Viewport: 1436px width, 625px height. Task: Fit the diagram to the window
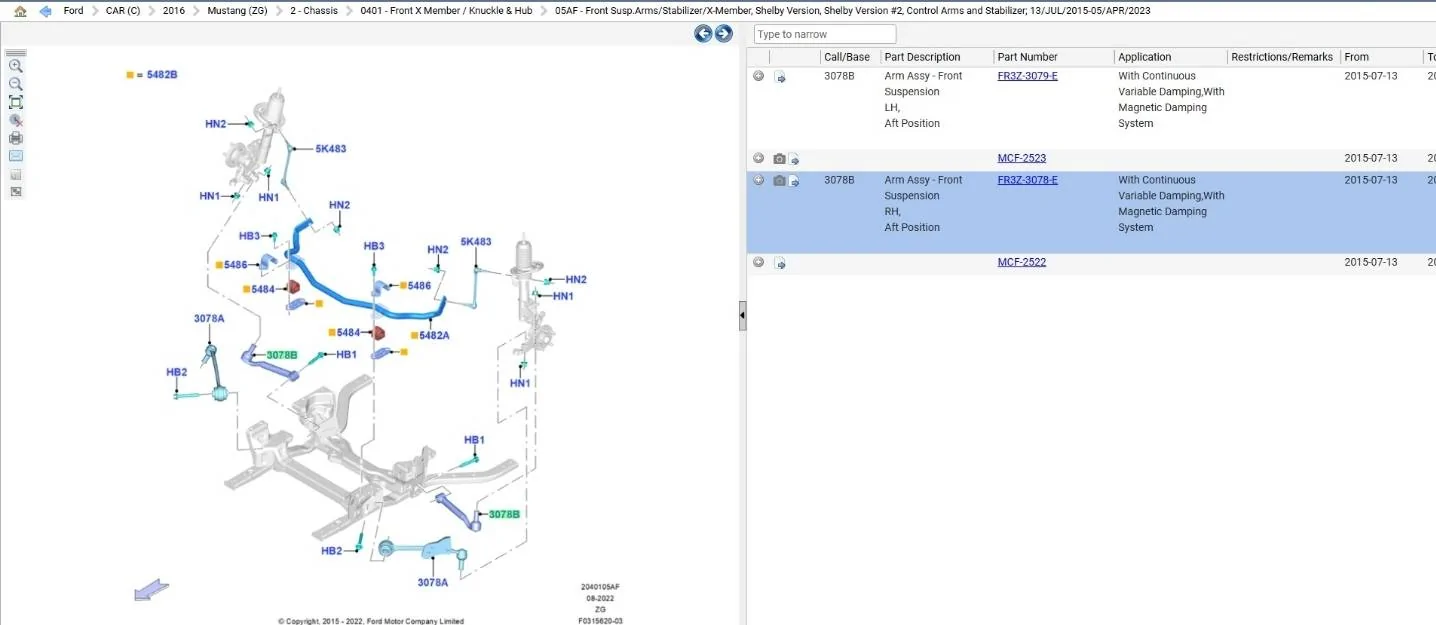16,102
